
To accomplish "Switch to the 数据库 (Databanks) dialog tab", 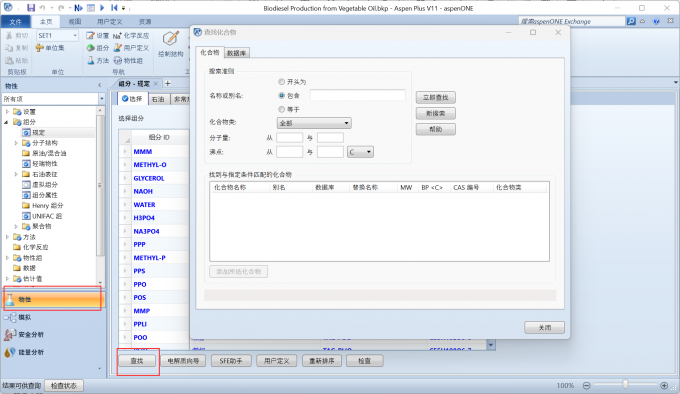I will point(237,53).
